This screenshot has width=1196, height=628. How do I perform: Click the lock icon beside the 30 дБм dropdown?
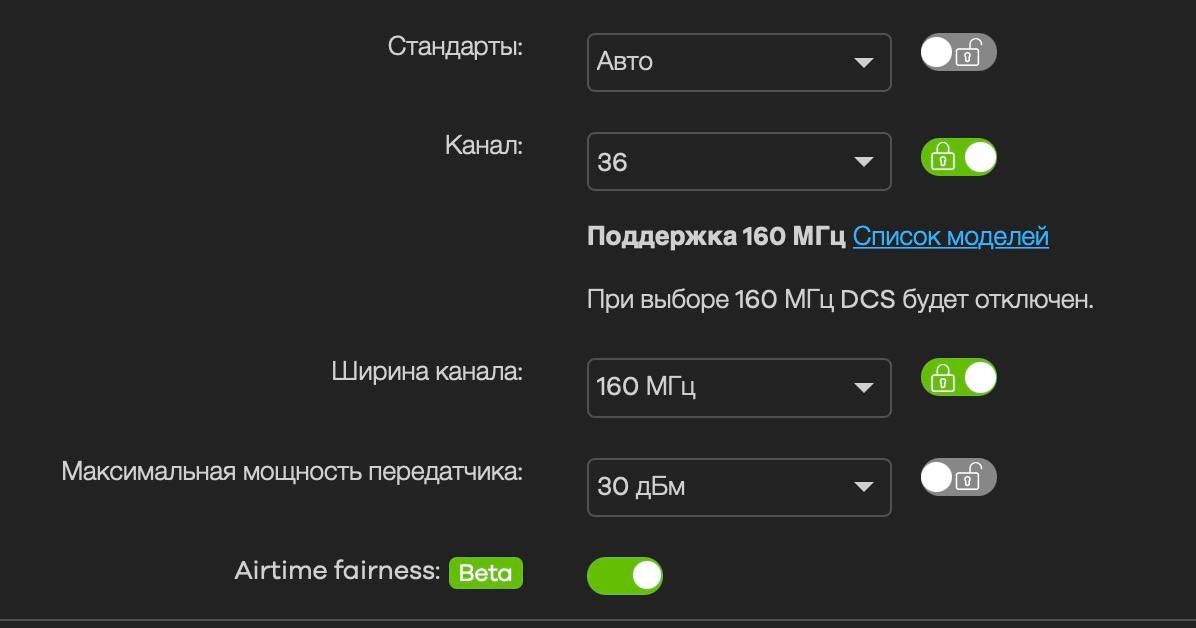[968, 479]
